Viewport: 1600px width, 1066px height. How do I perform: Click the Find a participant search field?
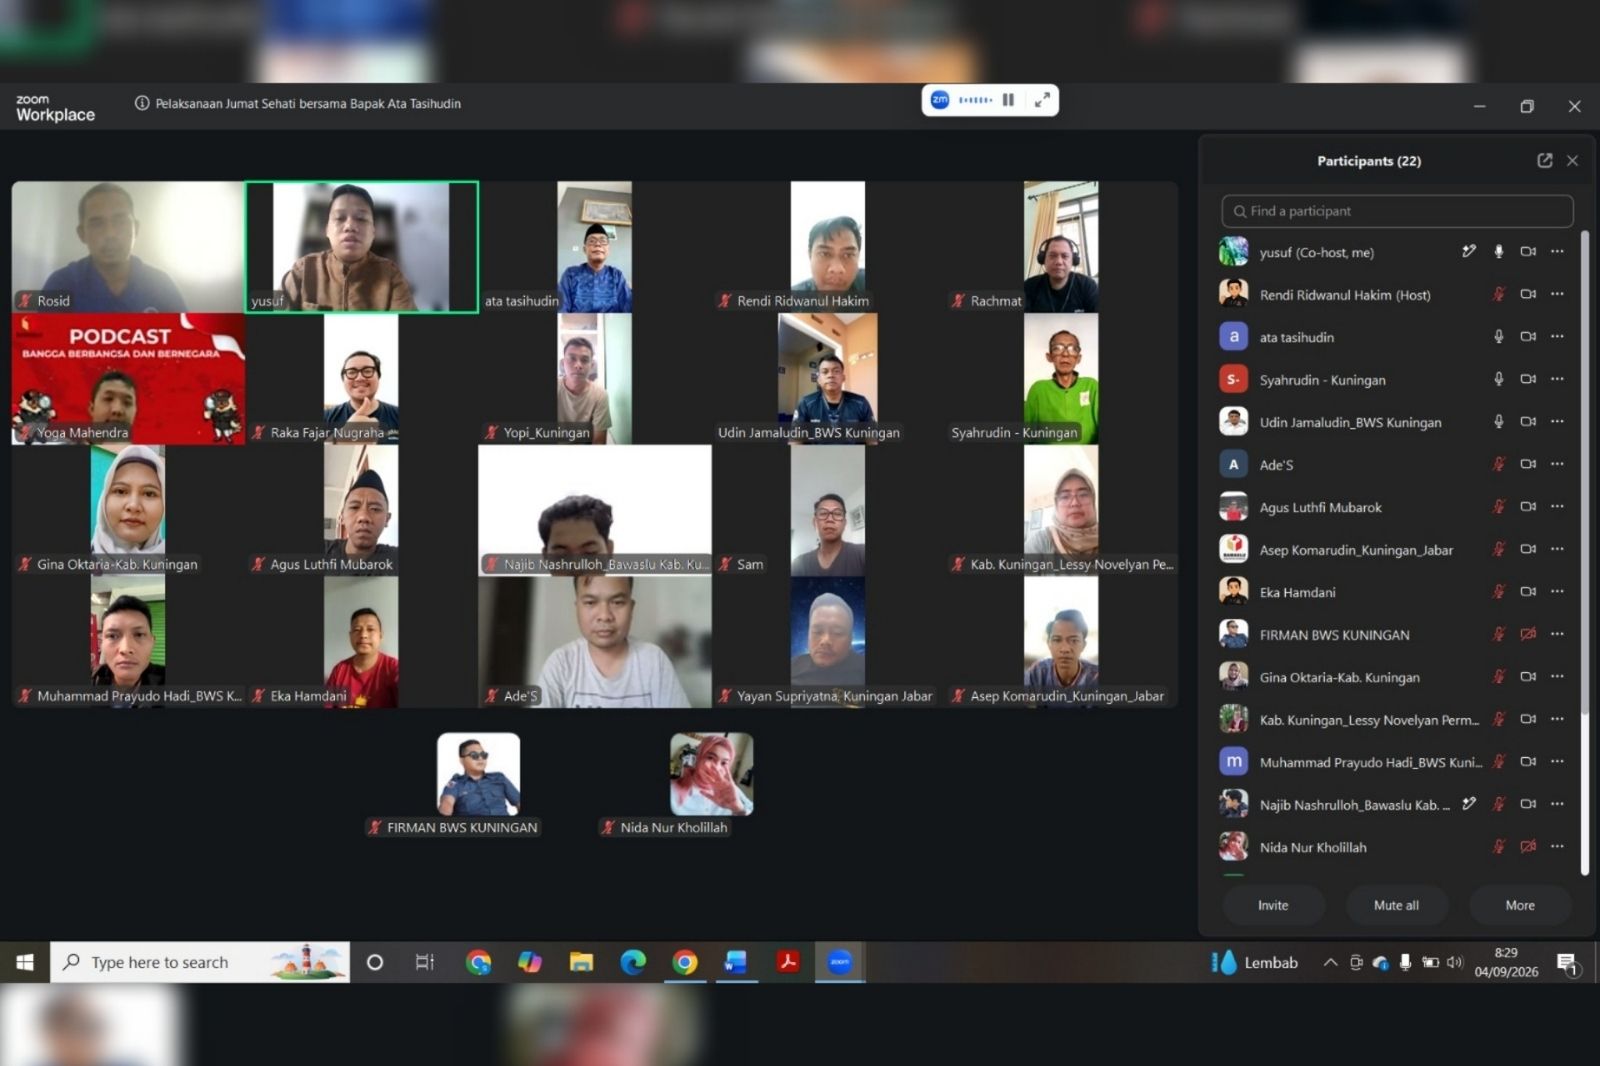pos(1397,211)
